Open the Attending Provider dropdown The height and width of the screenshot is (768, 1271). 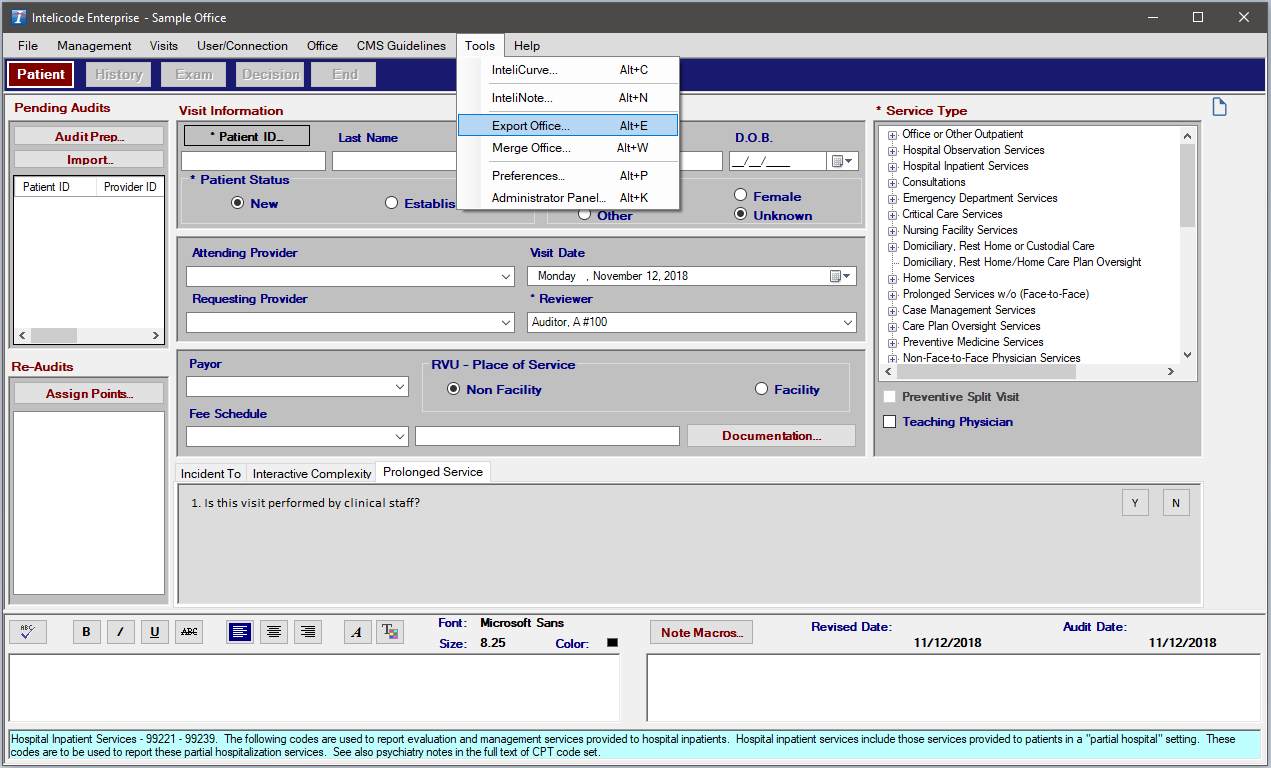(505, 277)
